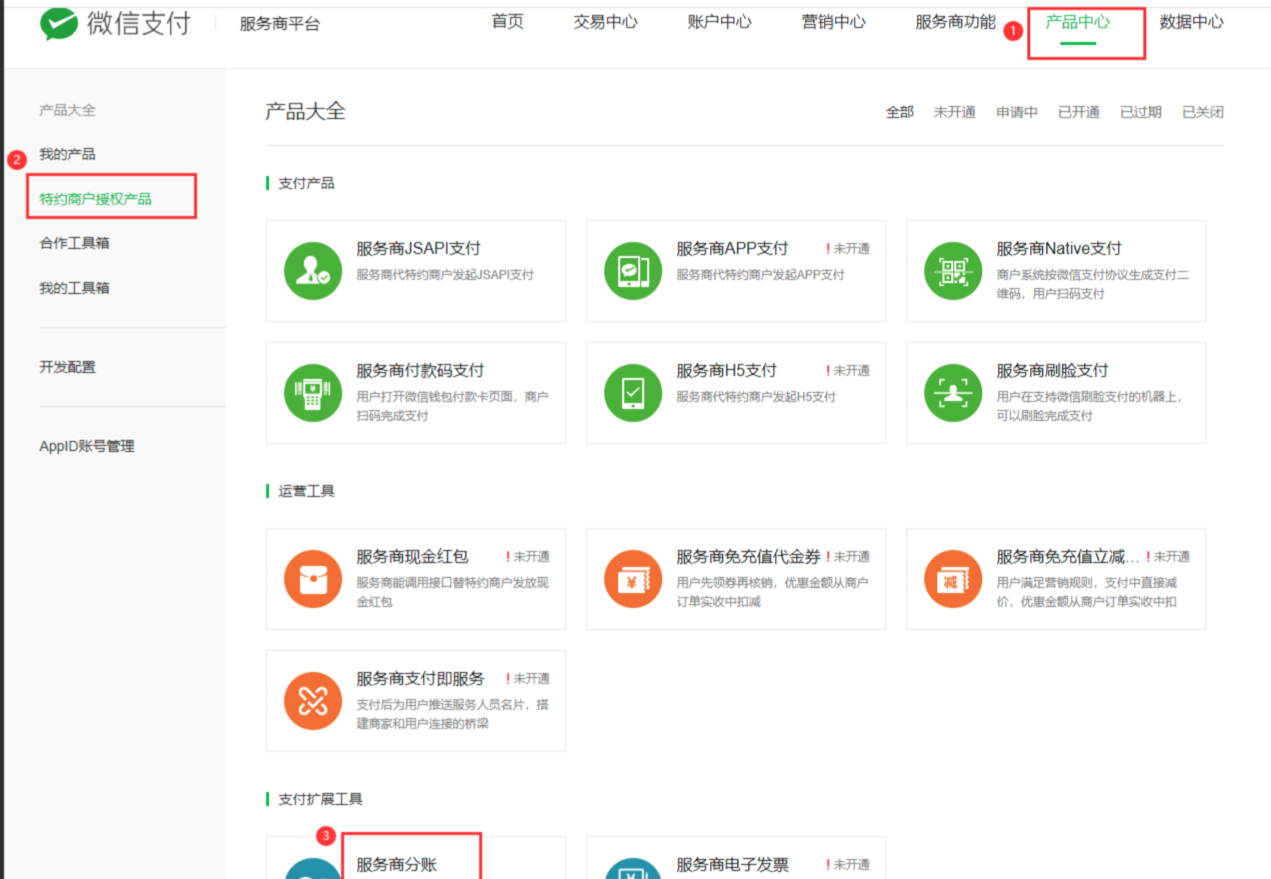This screenshot has height=879, width=1271.
Task: Open the 交易中心 navigation tab
Action: click(x=605, y=22)
